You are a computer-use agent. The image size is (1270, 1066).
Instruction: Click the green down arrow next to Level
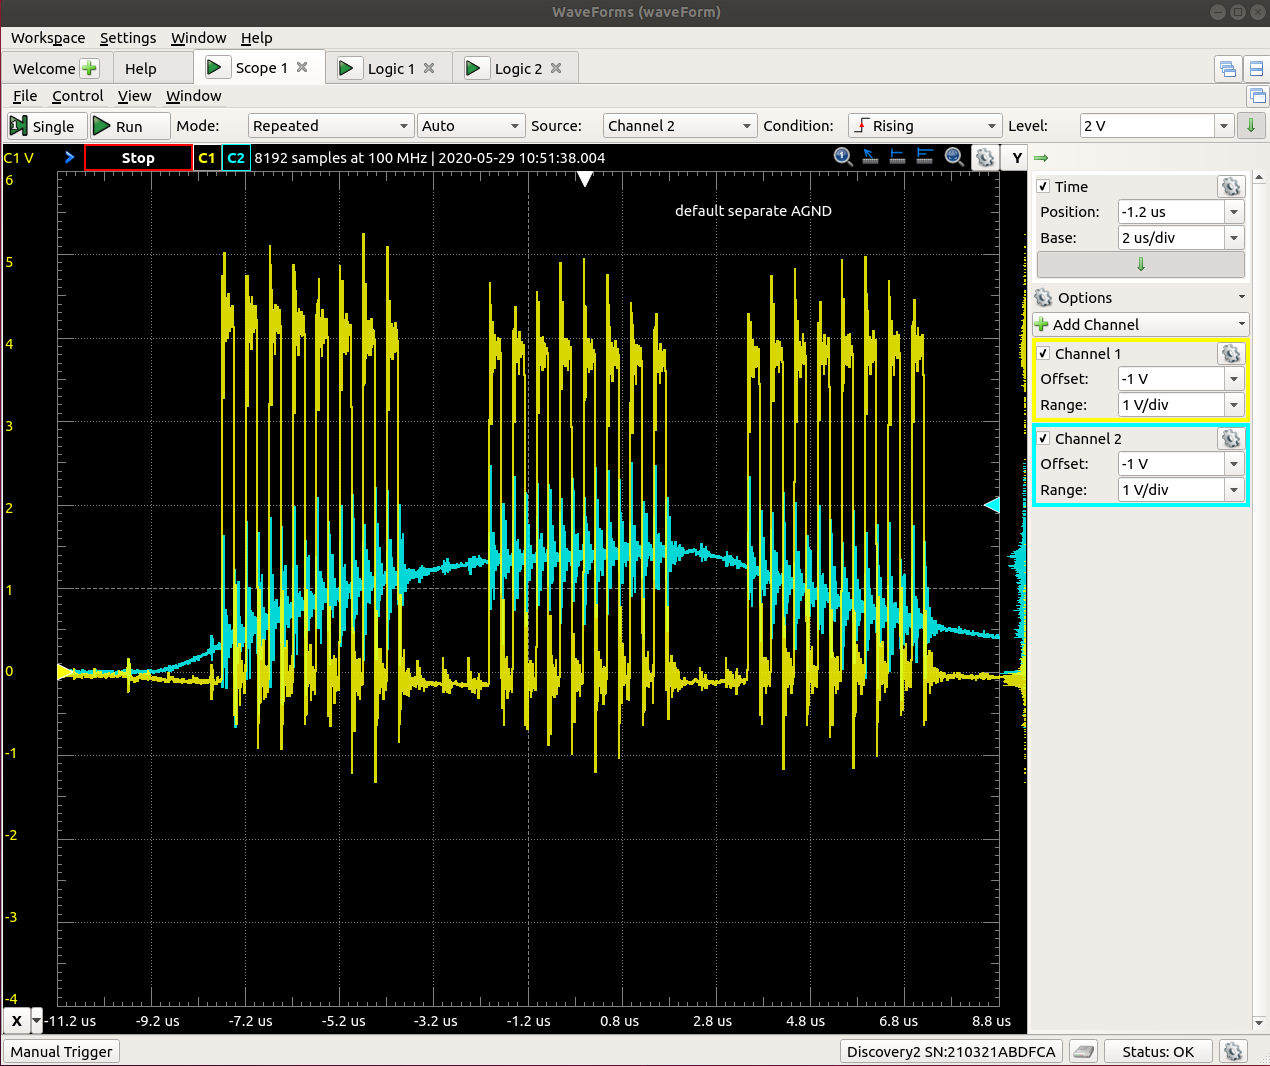click(1249, 126)
